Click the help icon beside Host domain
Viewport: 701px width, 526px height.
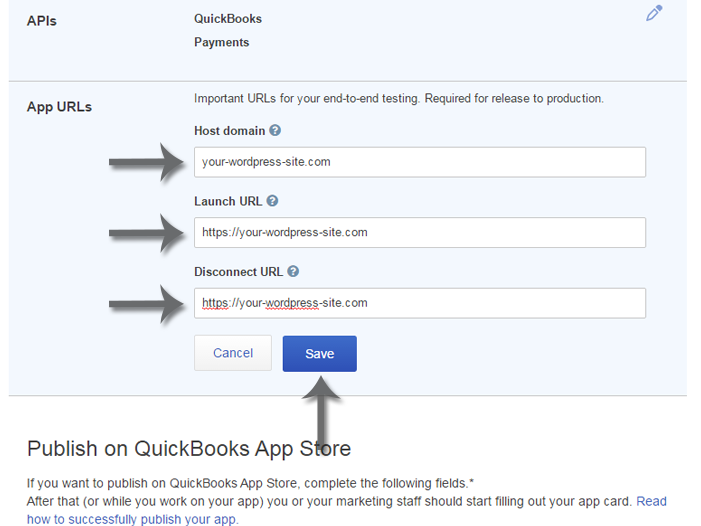[275, 130]
